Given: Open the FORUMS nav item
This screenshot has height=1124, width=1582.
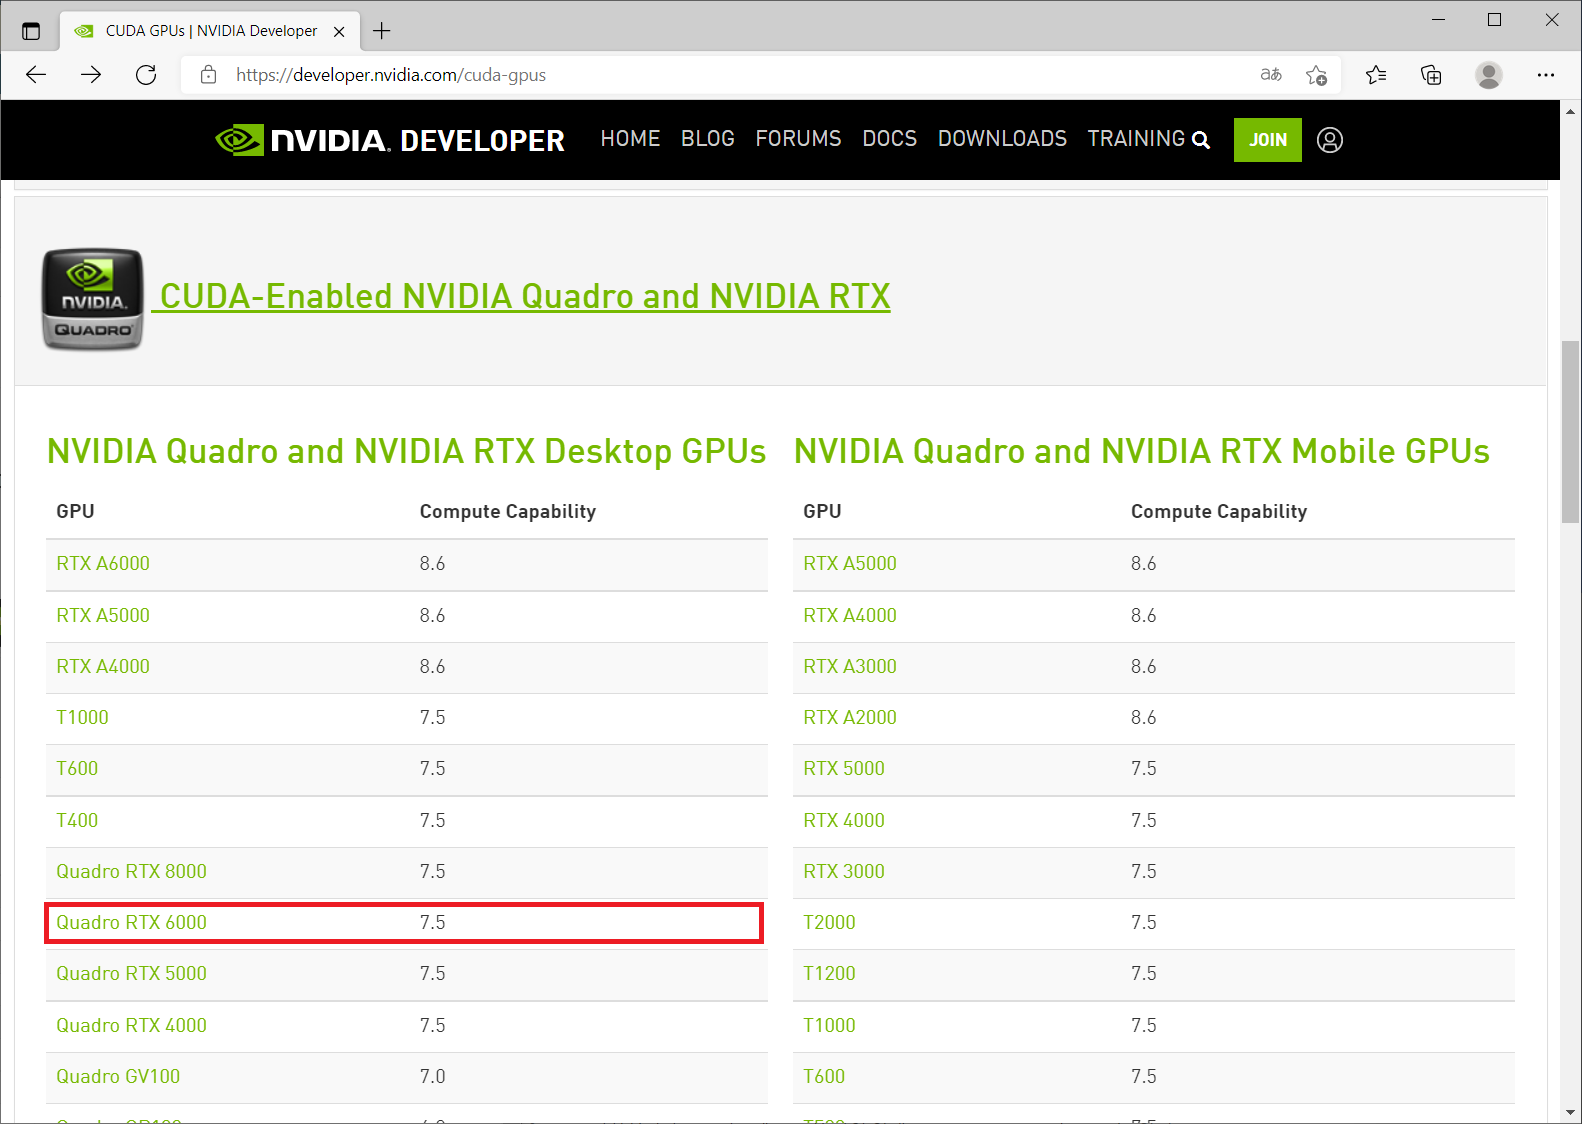Looking at the screenshot, I should coord(798,139).
